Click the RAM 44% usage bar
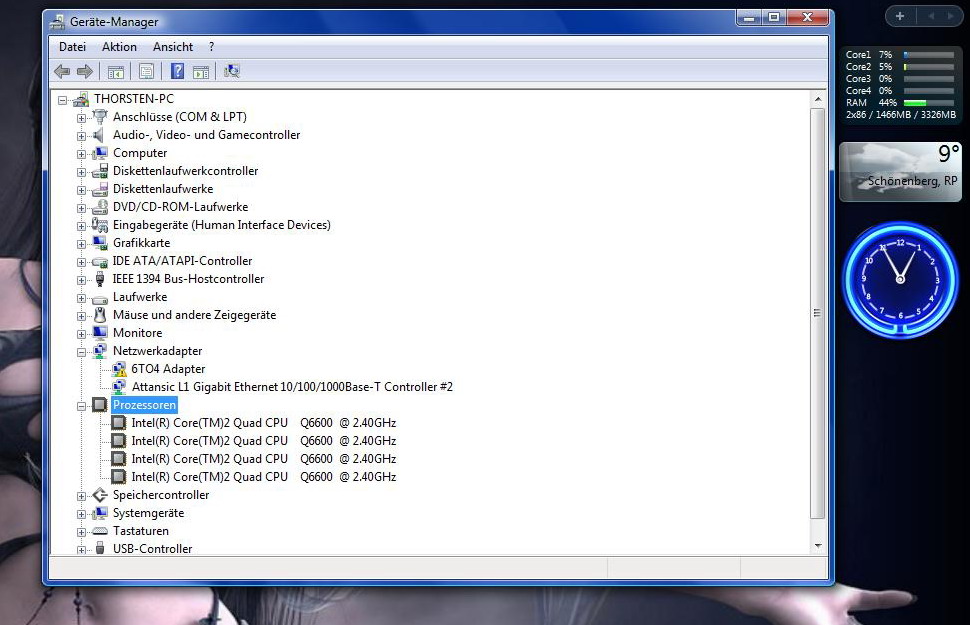The width and height of the screenshot is (970, 625). tap(929, 103)
